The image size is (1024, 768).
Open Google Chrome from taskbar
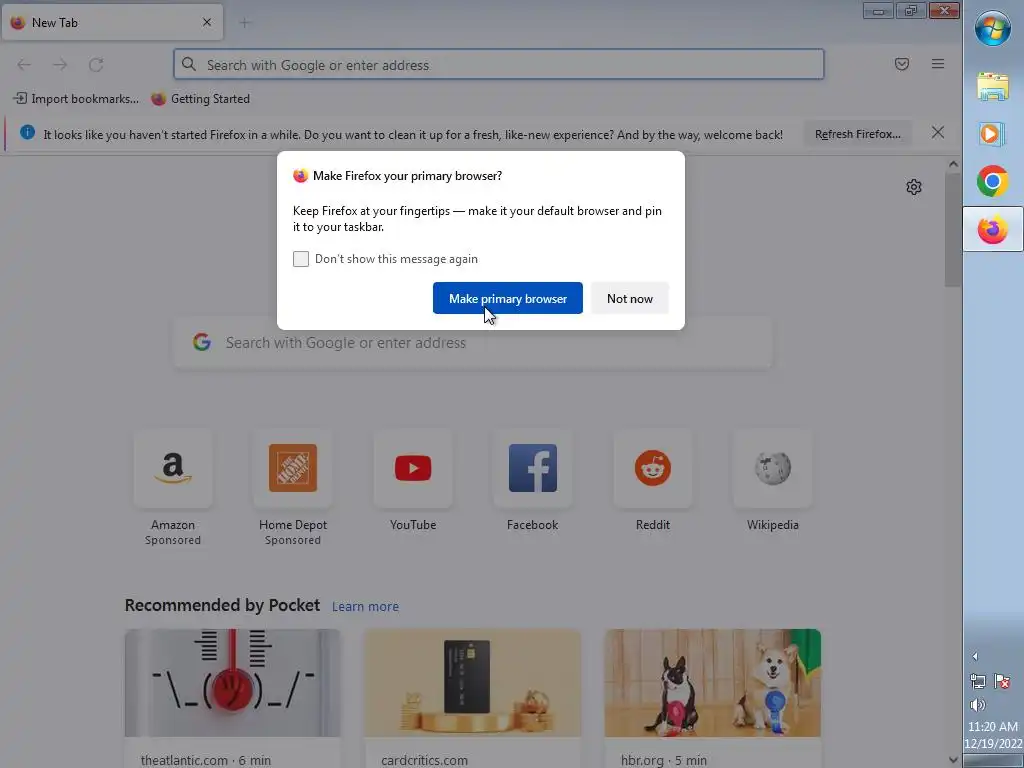(x=993, y=182)
